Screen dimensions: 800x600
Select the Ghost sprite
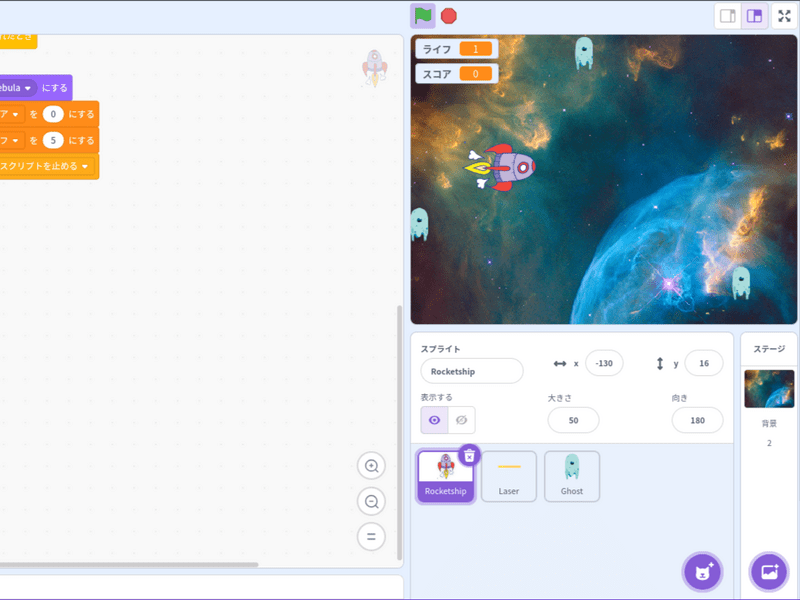tap(572, 476)
